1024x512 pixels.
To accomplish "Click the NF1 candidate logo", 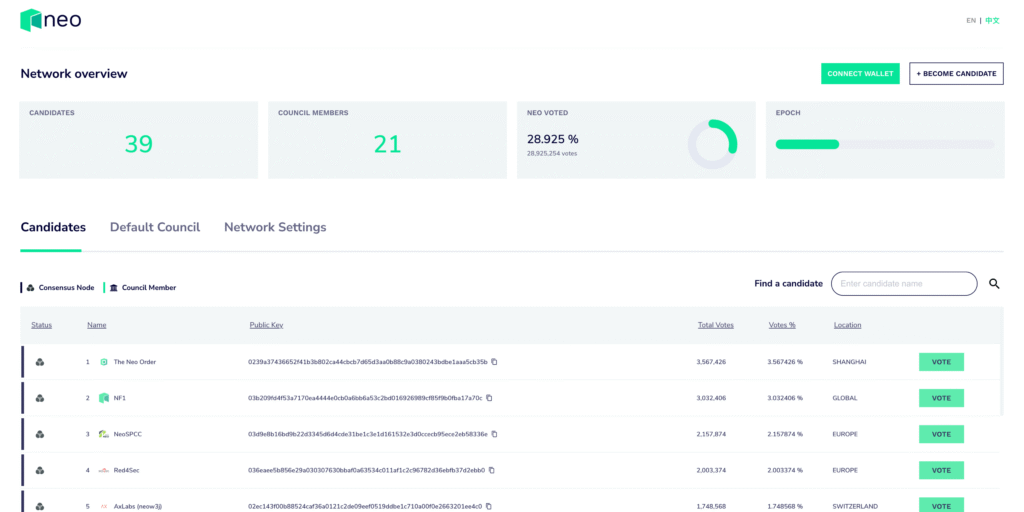I will tap(104, 398).
